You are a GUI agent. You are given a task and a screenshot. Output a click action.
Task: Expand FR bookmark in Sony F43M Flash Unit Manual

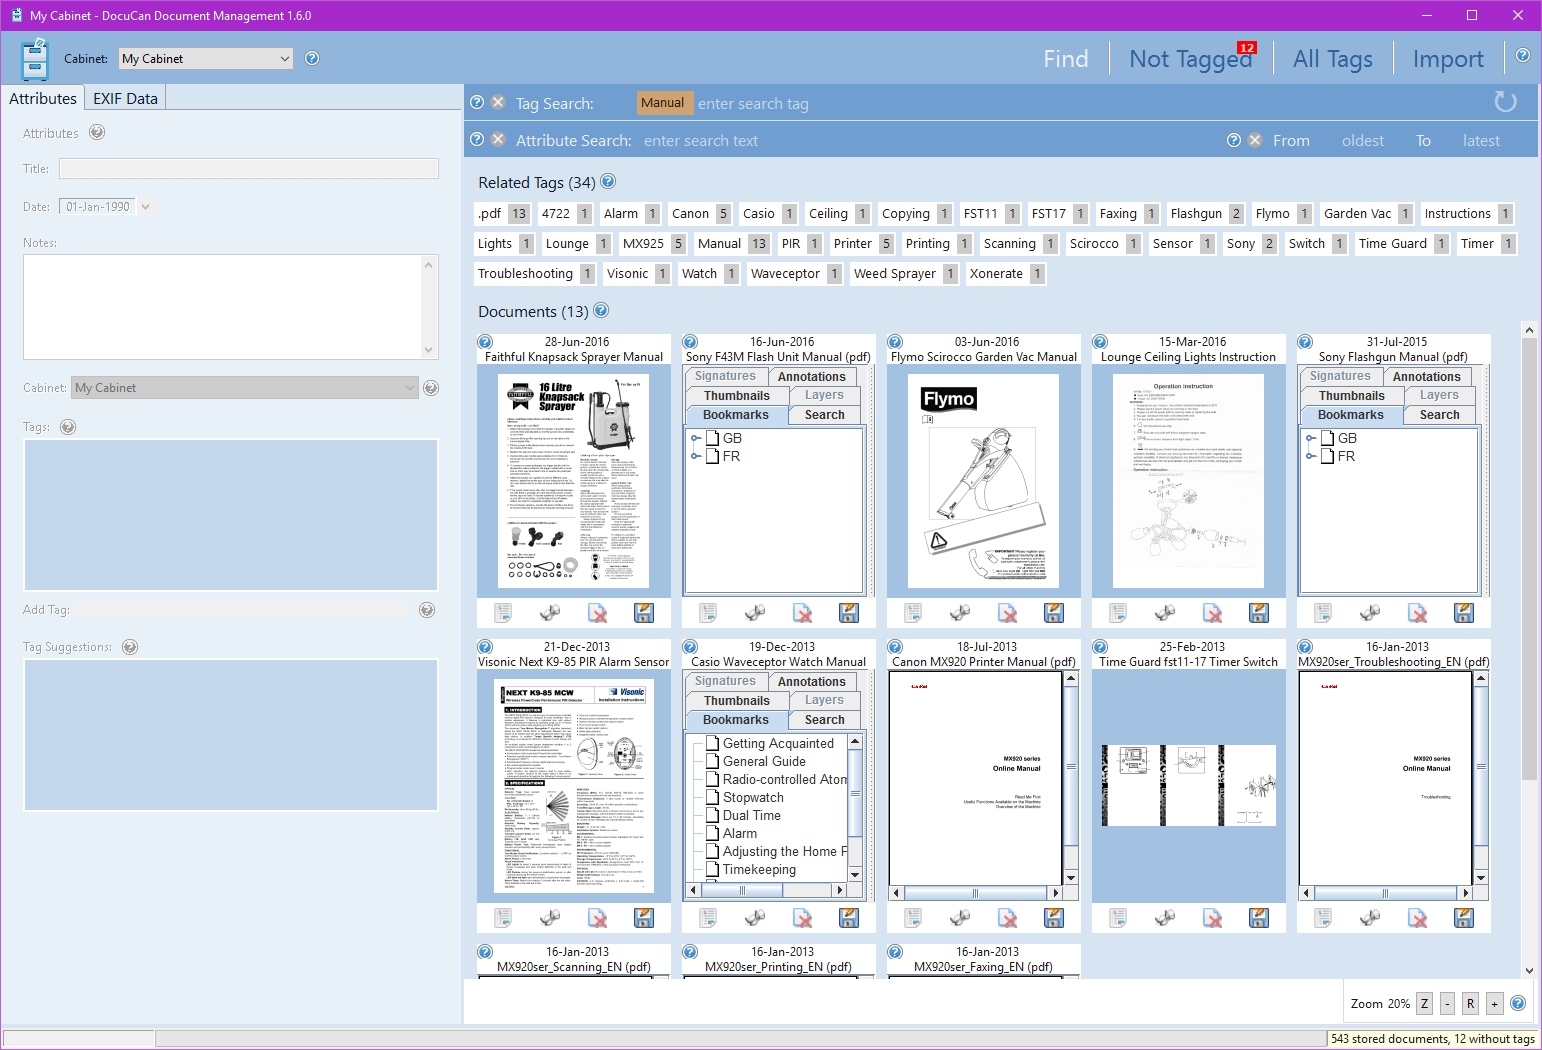(x=696, y=456)
